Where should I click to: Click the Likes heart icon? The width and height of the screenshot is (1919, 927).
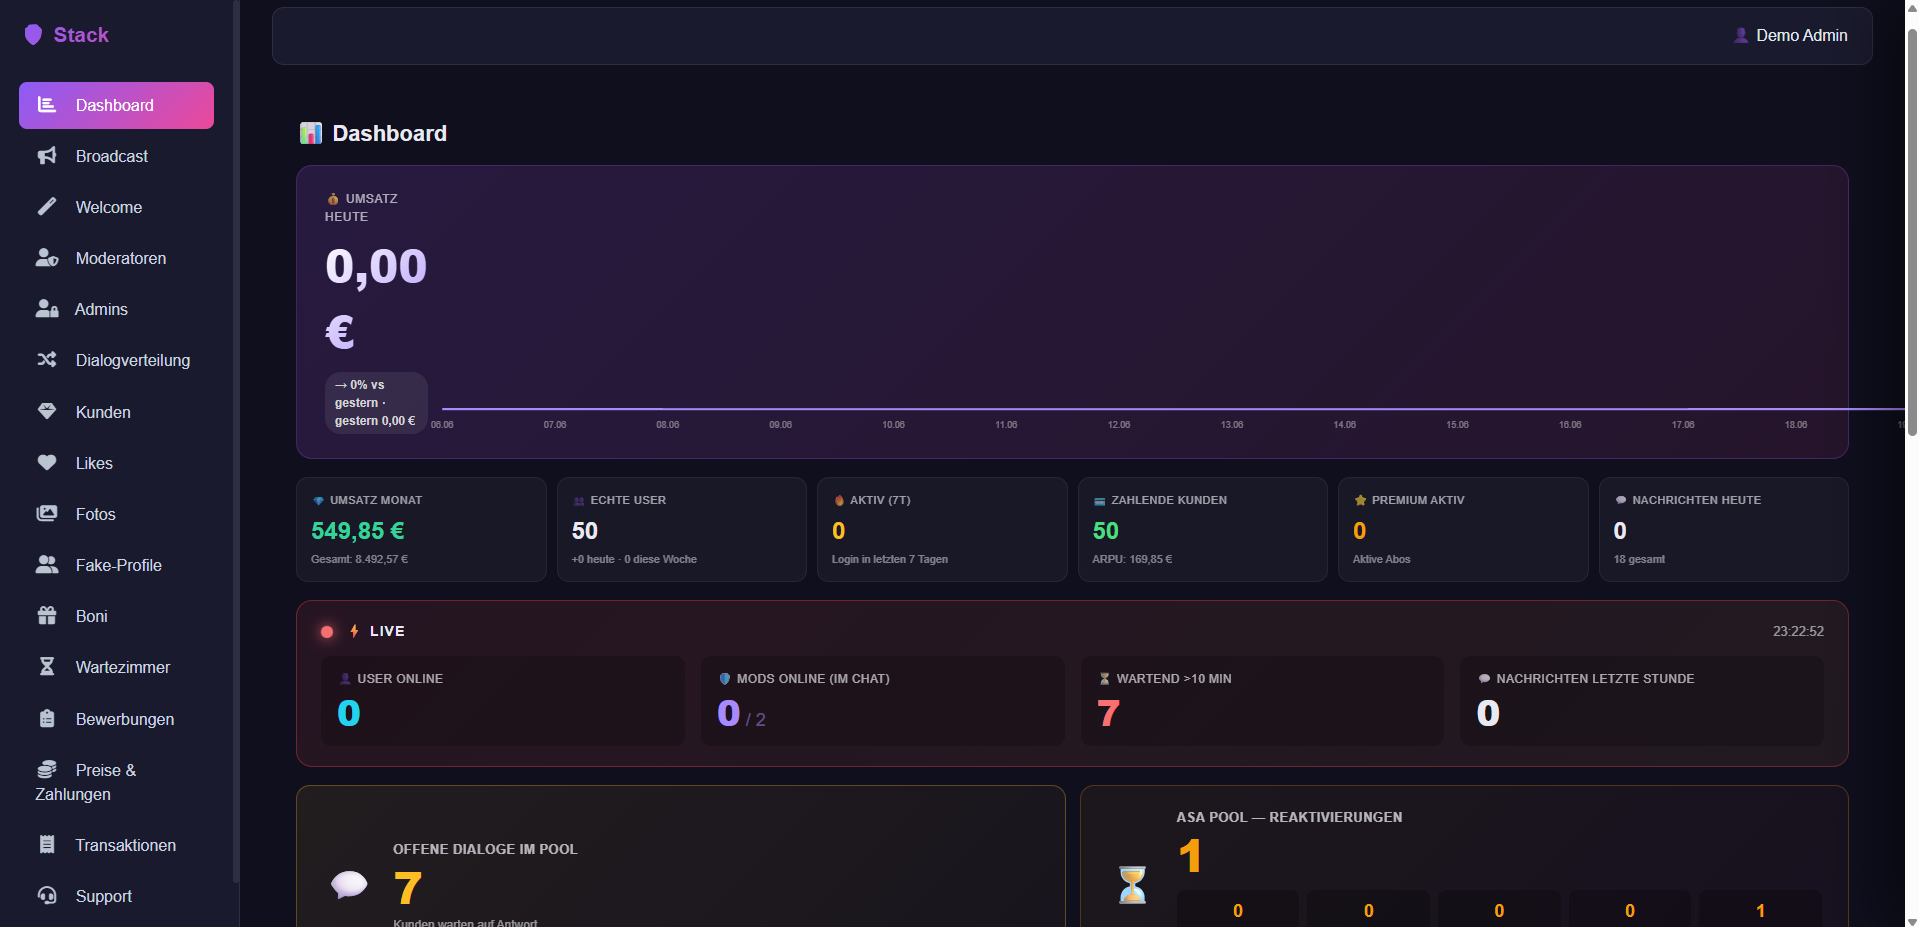(47, 463)
